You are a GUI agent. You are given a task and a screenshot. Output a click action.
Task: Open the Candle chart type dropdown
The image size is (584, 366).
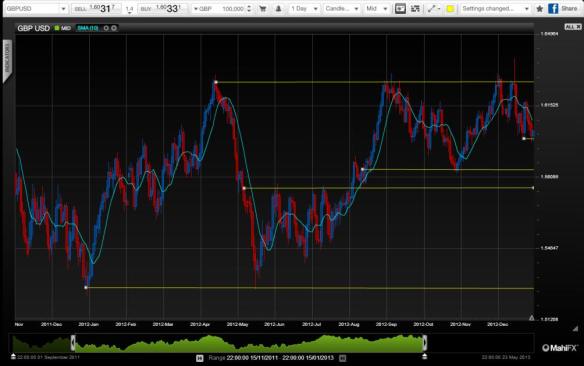coord(342,9)
